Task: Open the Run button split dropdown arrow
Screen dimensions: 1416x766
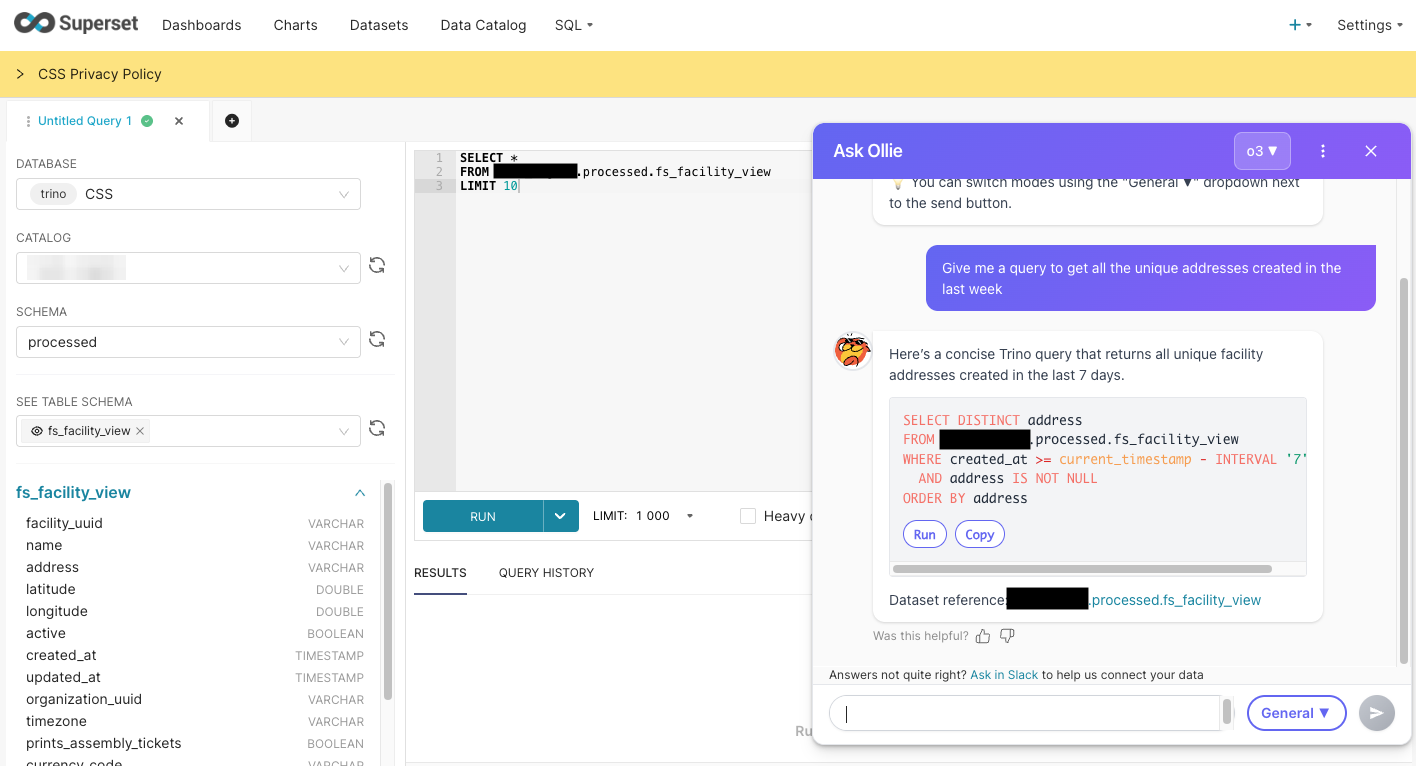Action: point(560,516)
